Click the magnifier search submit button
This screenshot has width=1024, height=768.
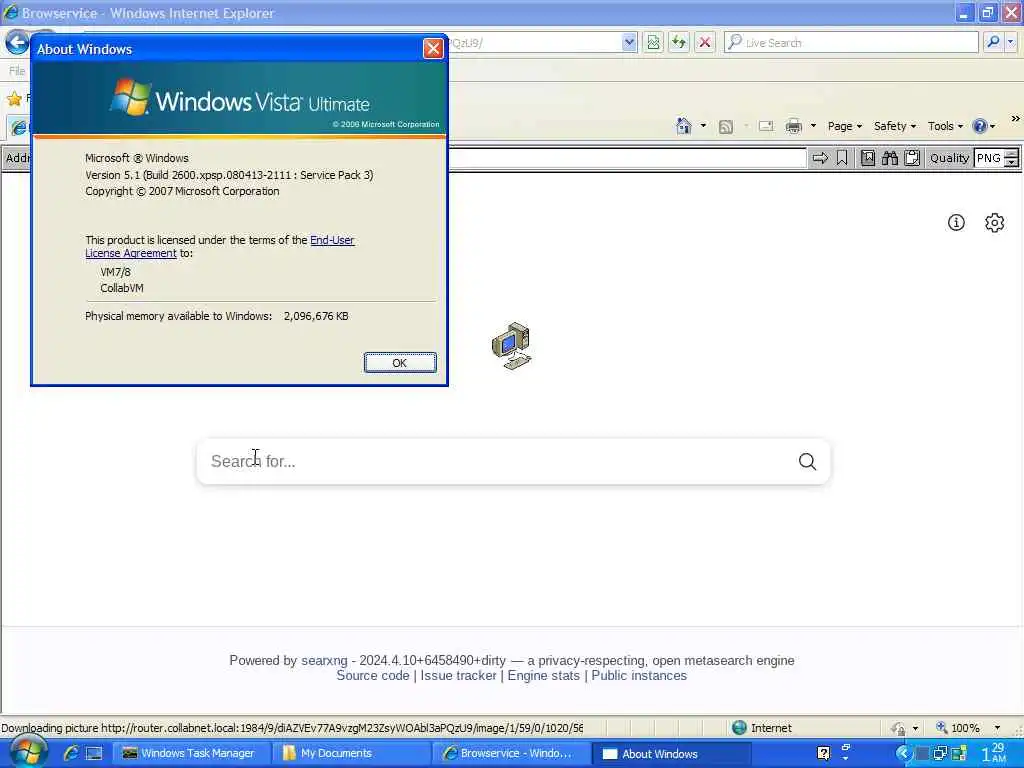tap(807, 462)
